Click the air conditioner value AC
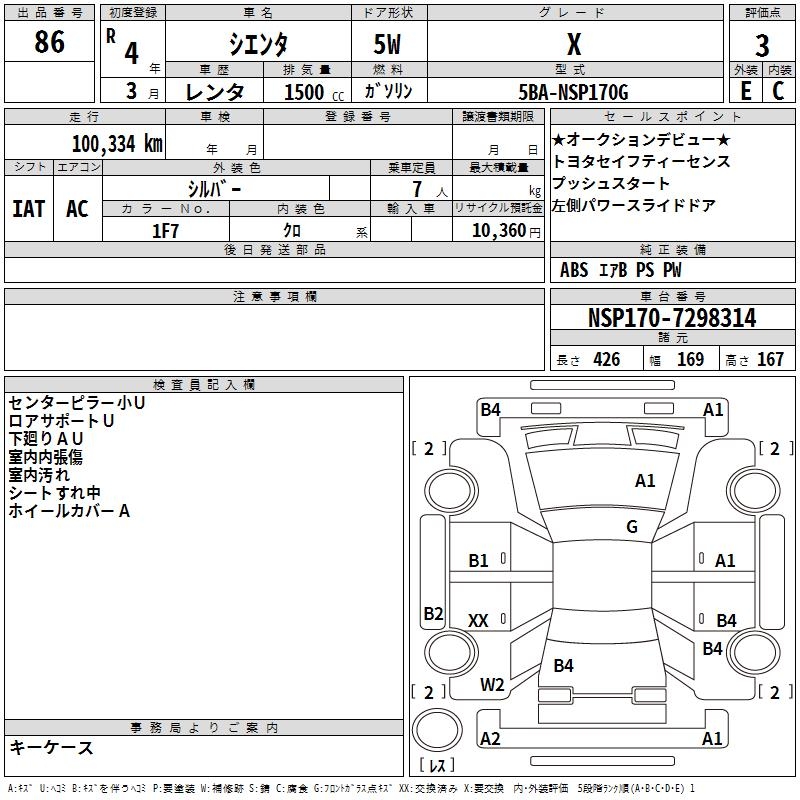Image resolution: width=800 pixels, height=800 pixels. (x=77, y=209)
